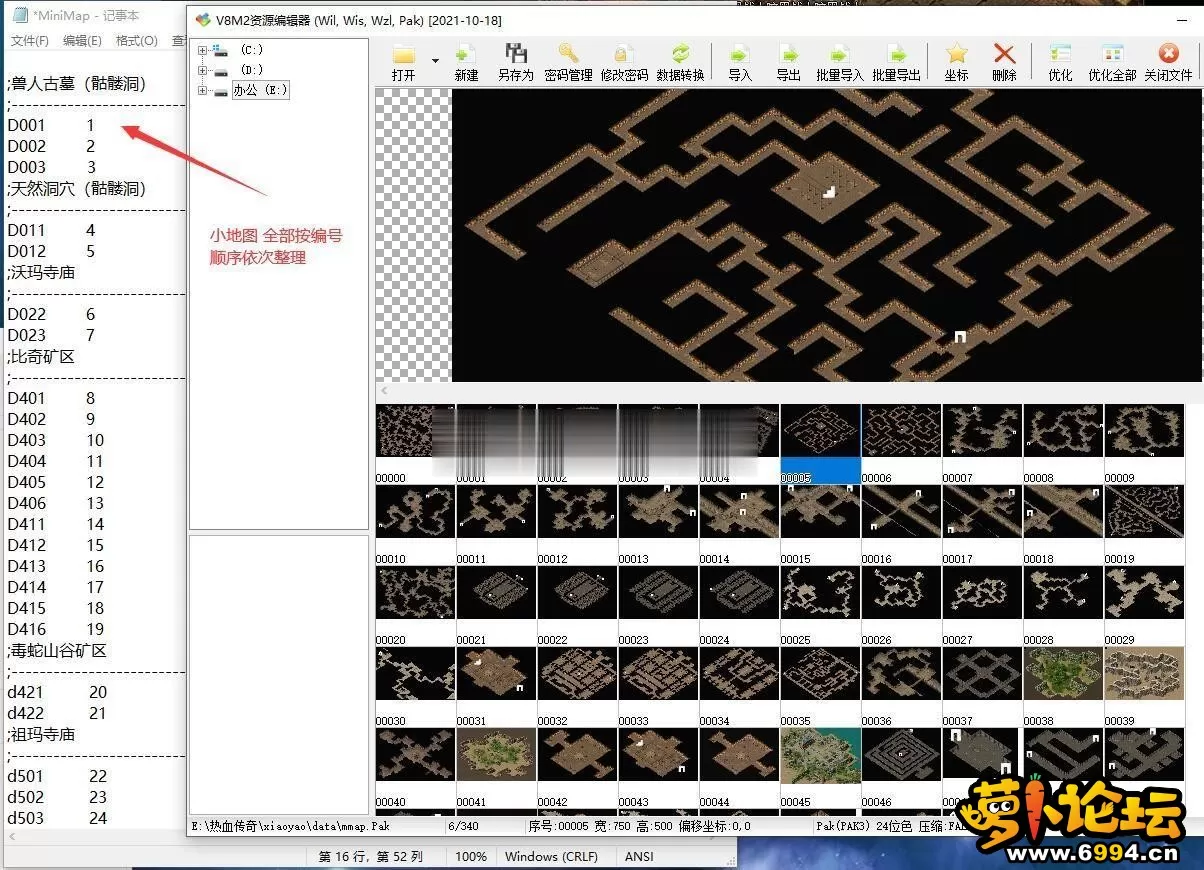Screen dimensions: 1204x870
Task: Run 优化全部 optimize all
Action: (x=1112, y=62)
